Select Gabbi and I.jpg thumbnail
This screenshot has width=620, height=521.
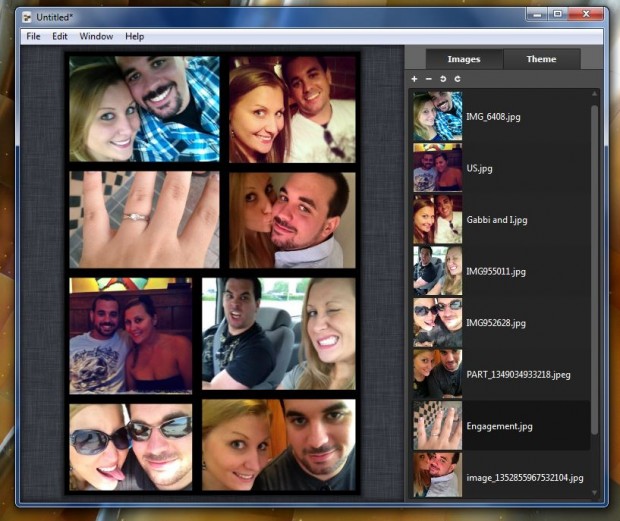coord(437,219)
